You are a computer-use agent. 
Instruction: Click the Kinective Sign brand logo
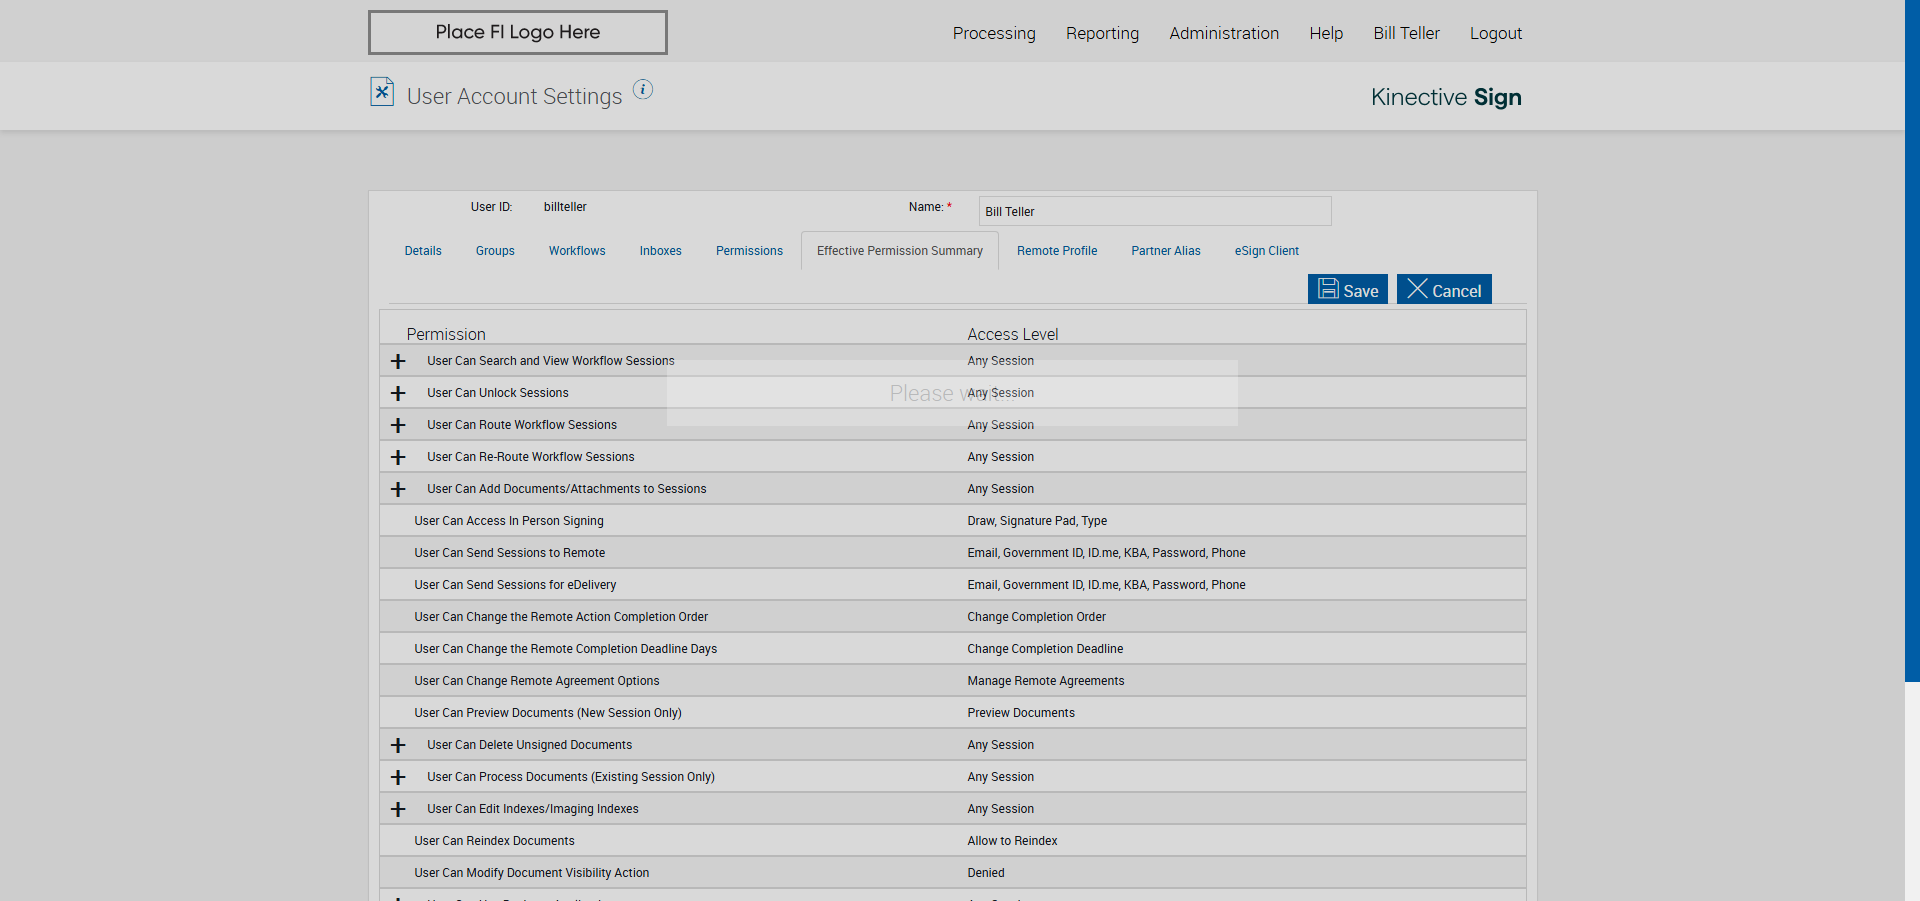point(1446,97)
